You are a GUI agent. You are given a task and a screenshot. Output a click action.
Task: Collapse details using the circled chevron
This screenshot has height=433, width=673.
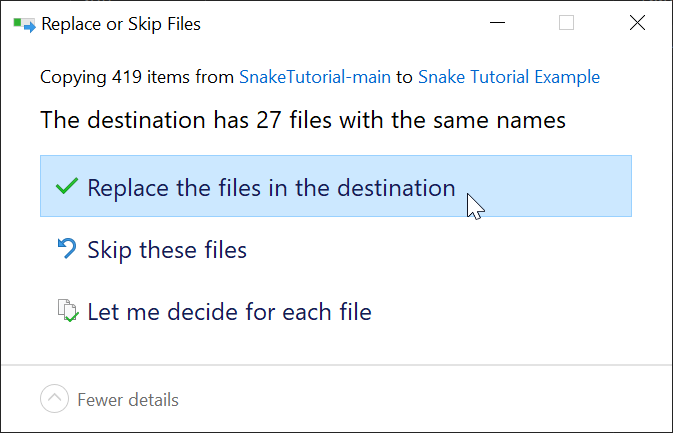(x=54, y=400)
